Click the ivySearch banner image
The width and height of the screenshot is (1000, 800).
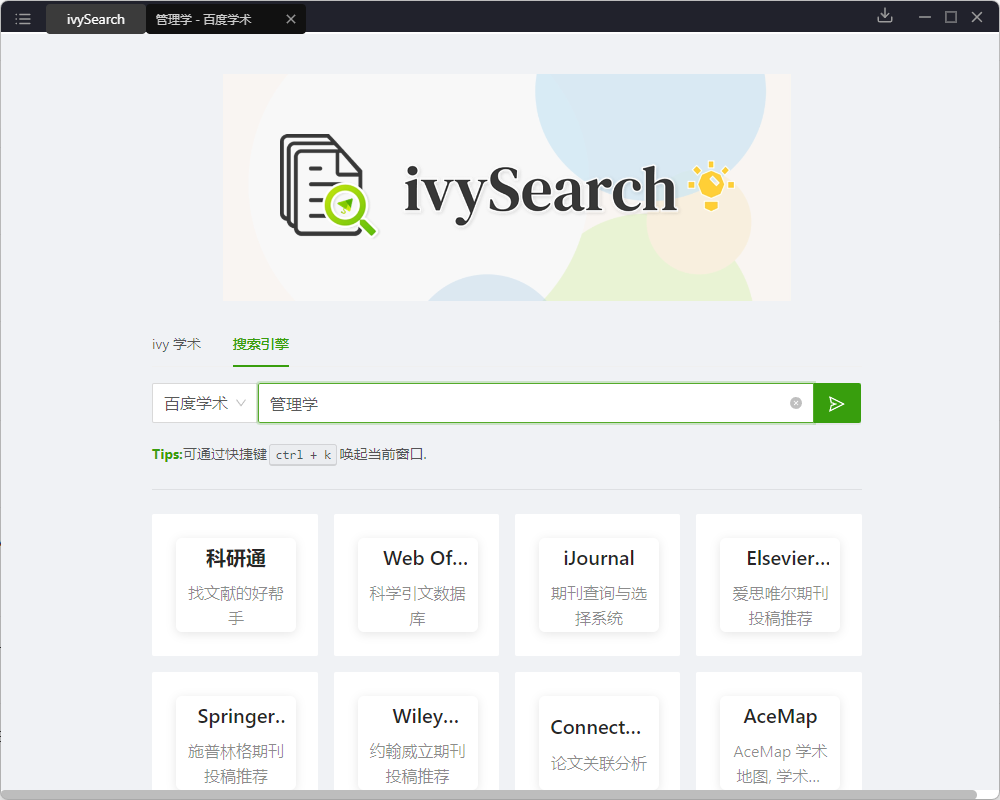point(506,188)
